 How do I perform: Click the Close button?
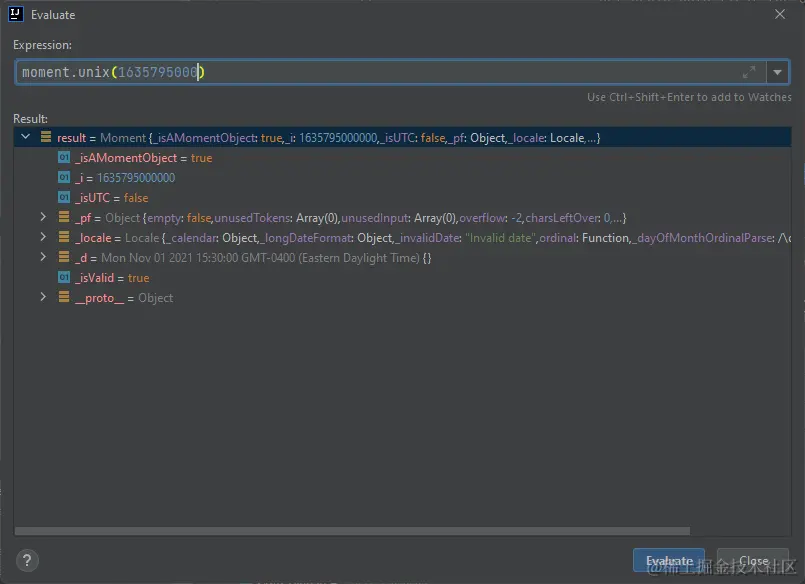pos(753,560)
